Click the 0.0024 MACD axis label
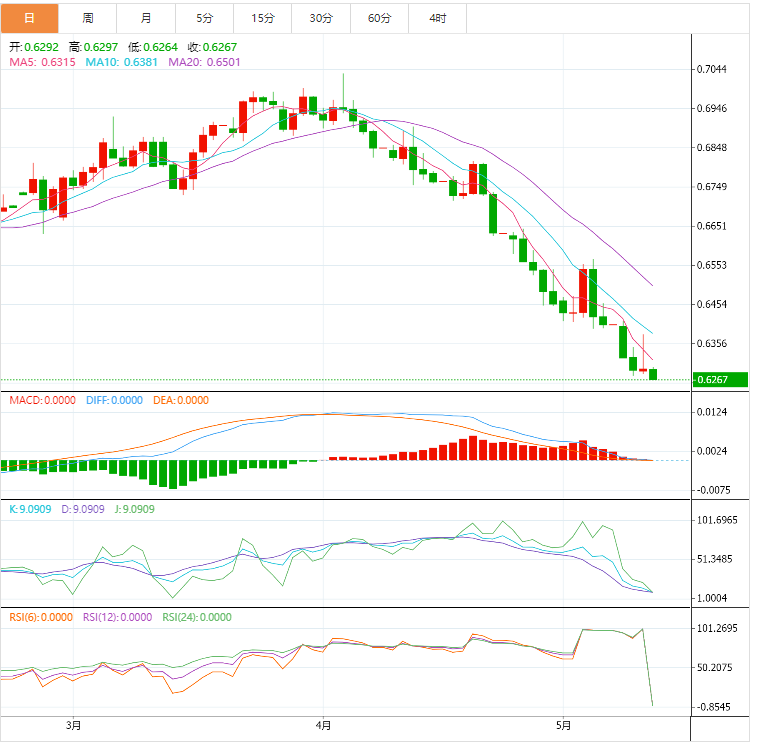 (712, 451)
